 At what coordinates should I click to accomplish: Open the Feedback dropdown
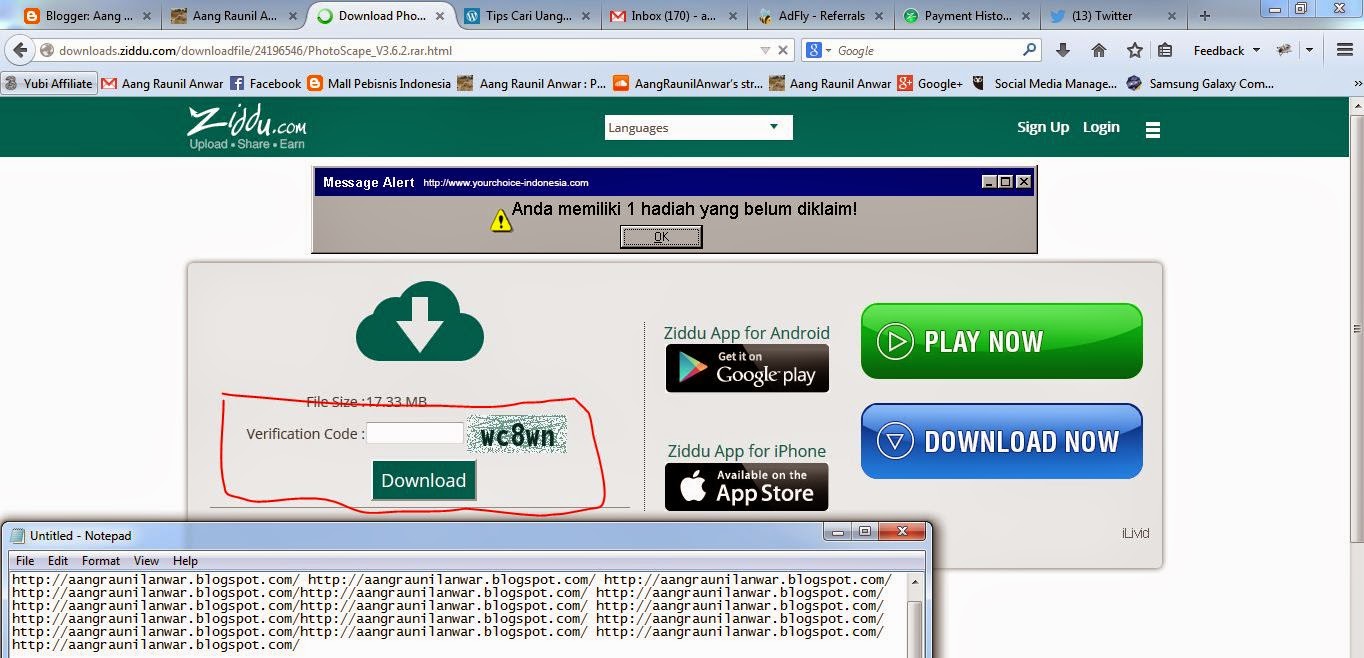point(1226,50)
